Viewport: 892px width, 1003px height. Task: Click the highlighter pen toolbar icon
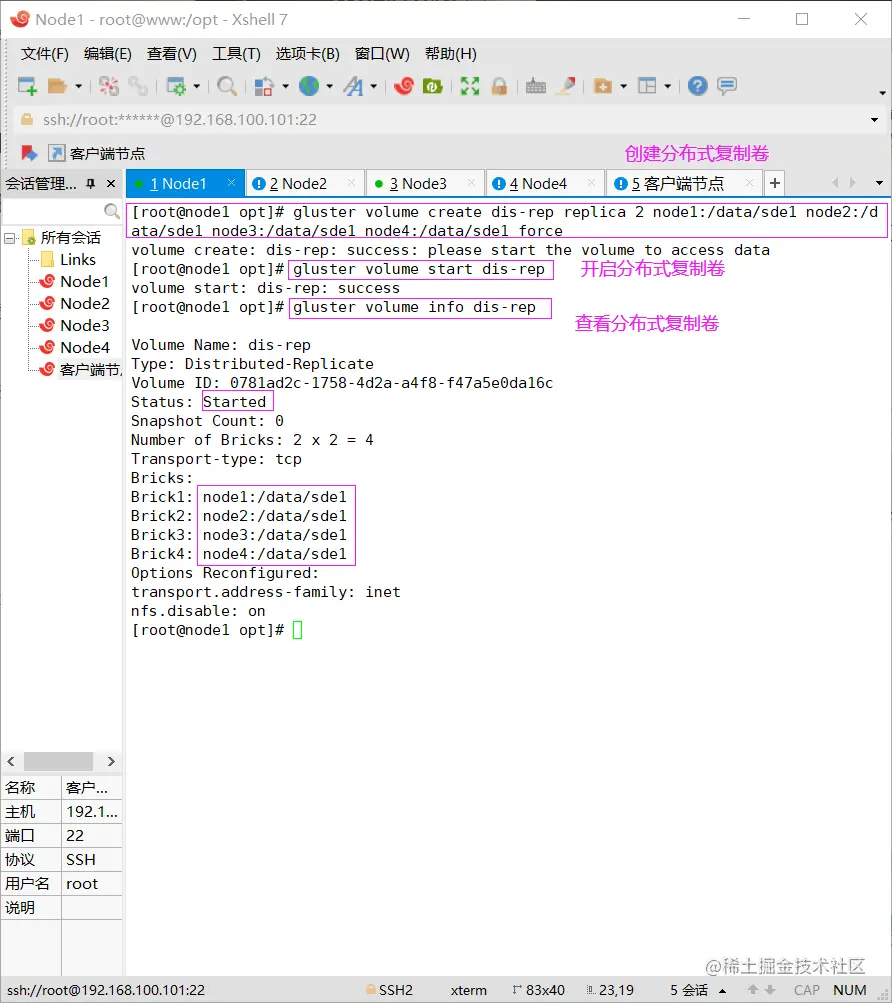(566, 86)
